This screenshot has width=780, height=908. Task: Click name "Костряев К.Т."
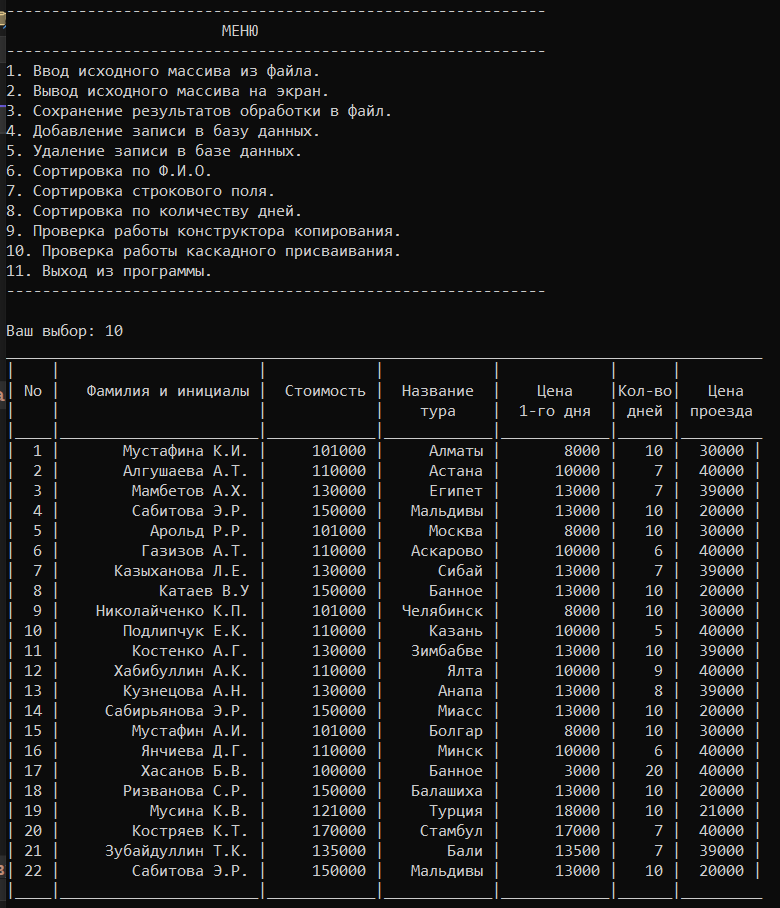pyautogui.click(x=189, y=831)
